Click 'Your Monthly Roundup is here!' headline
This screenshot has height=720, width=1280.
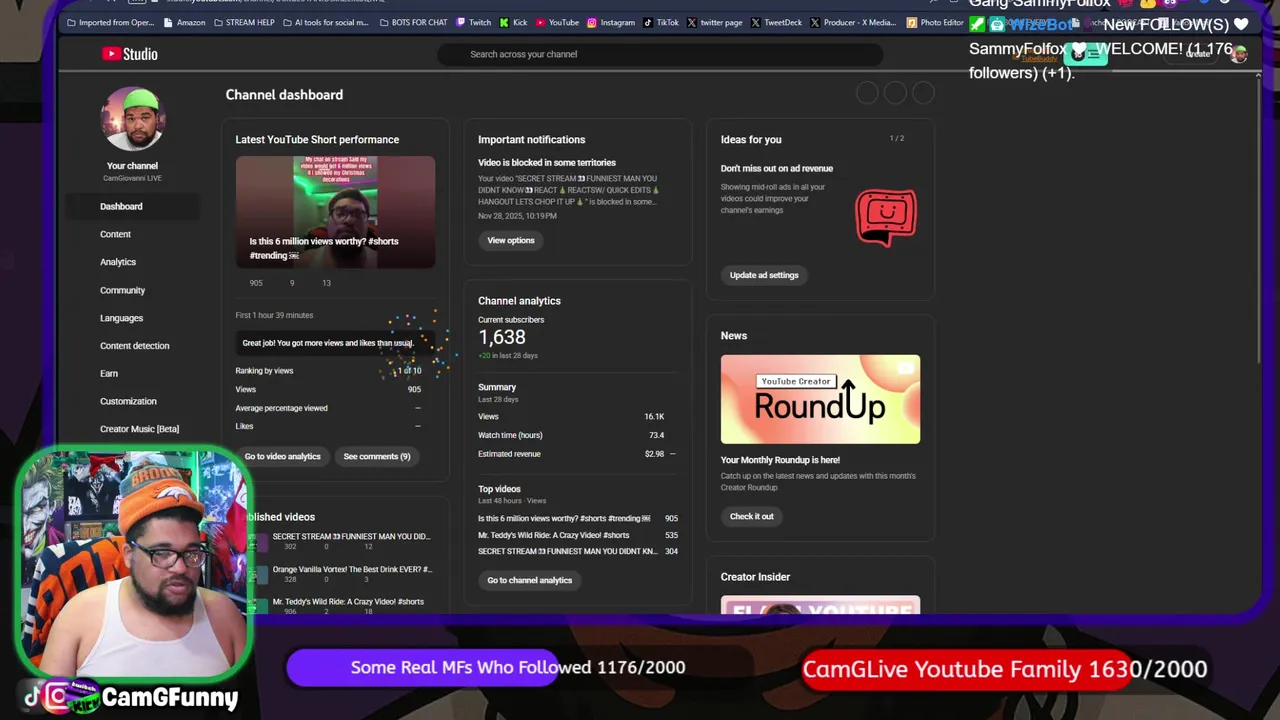click(x=780, y=460)
